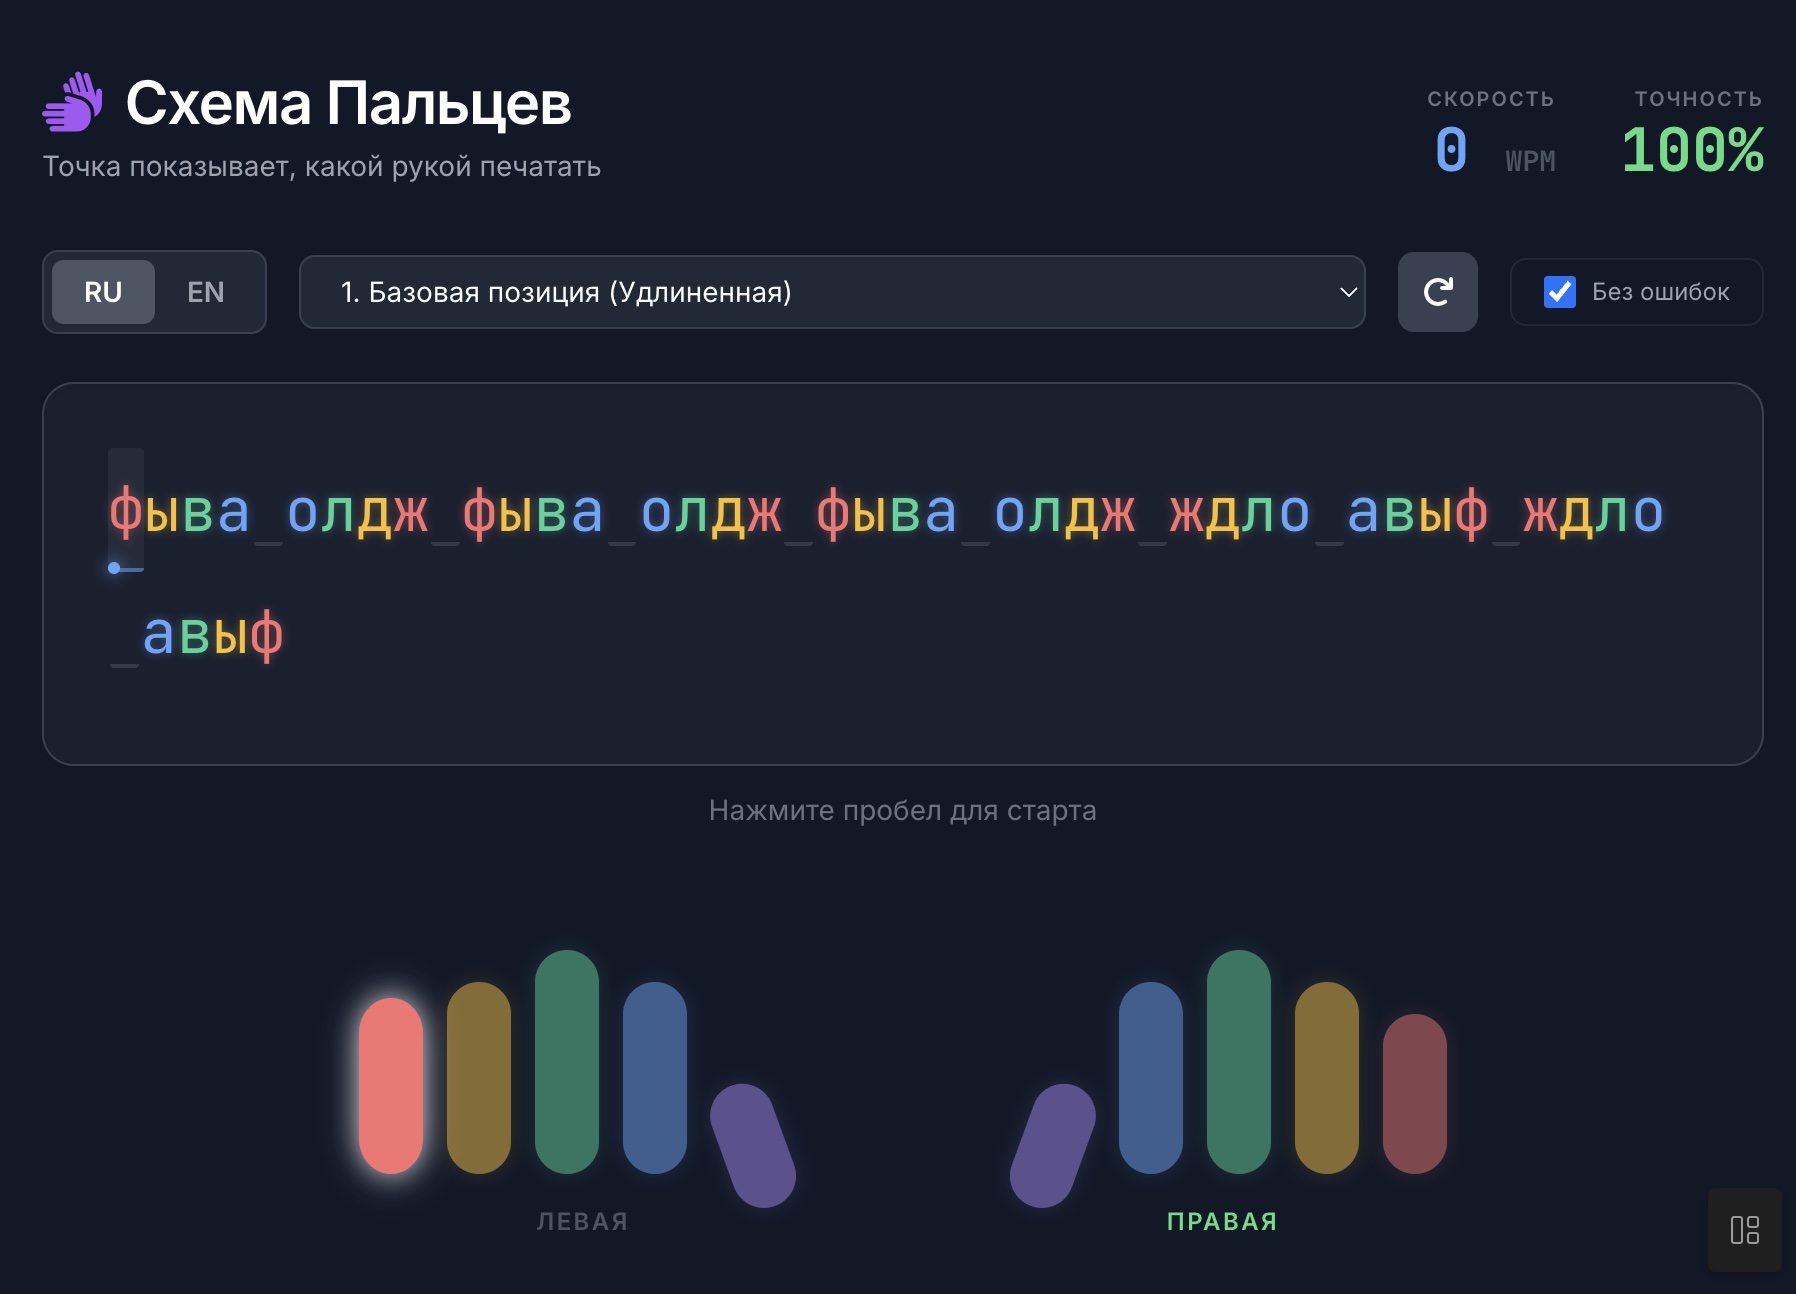
Task: Click the yellow ring finger of the left hand
Action: [x=478, y=1080]
